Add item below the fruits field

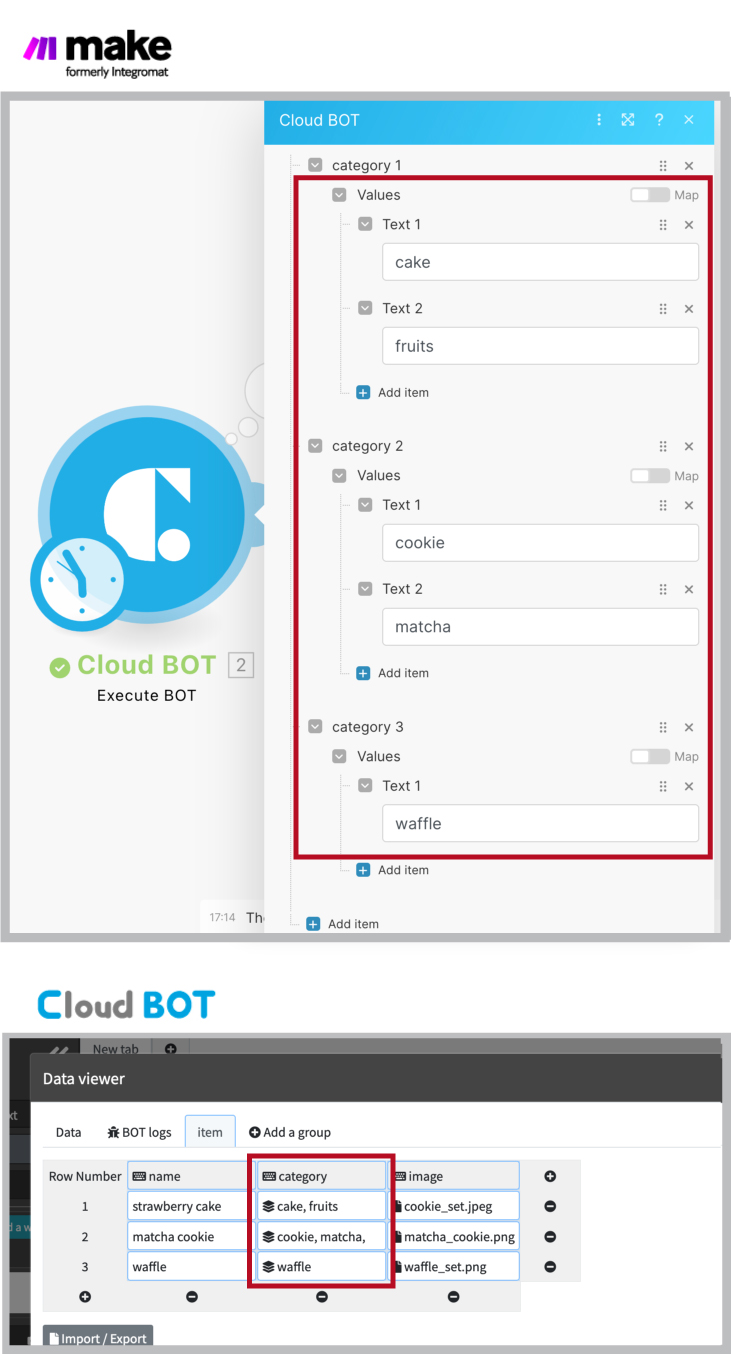point(393,393)
